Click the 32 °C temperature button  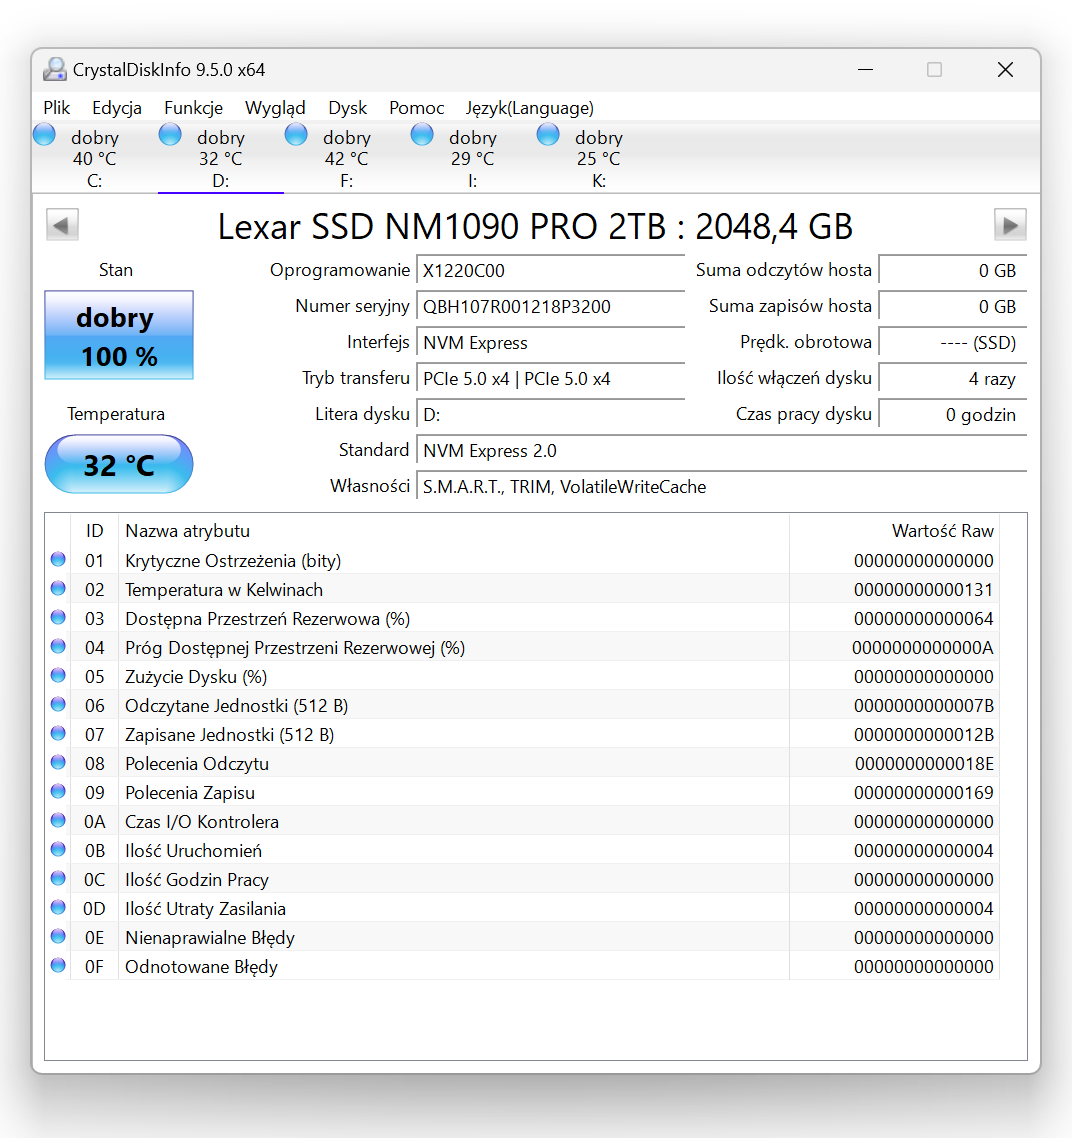pos(119,465)
